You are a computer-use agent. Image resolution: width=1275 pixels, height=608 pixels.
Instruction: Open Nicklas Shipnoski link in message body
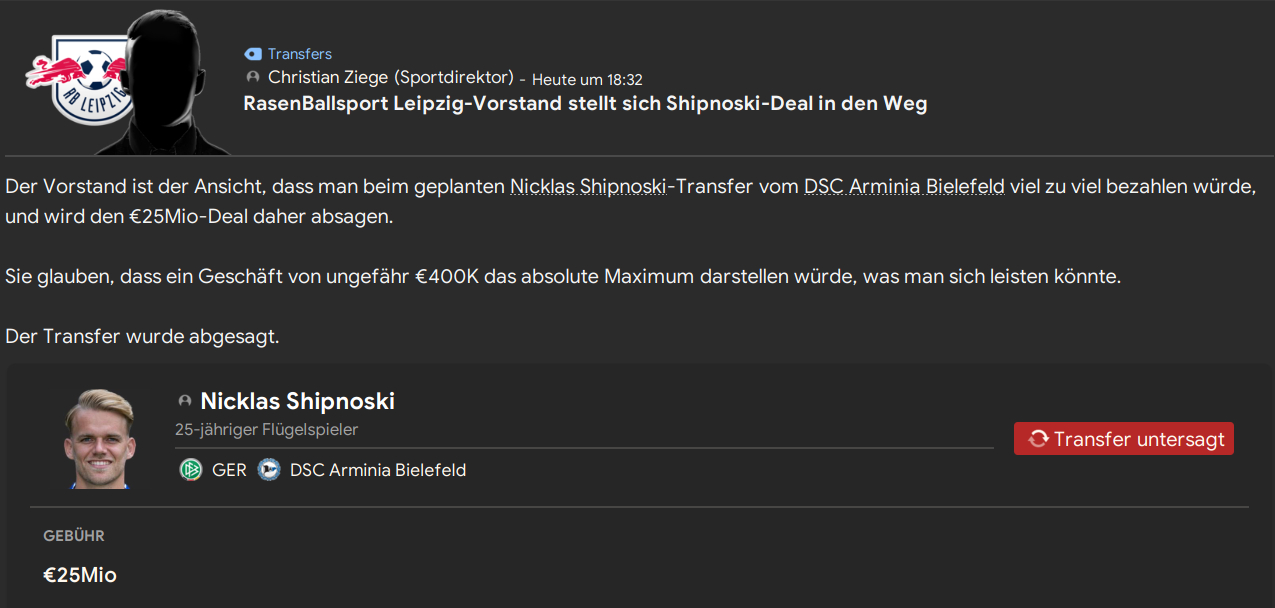pyautogui.click(x=588, y=186)
